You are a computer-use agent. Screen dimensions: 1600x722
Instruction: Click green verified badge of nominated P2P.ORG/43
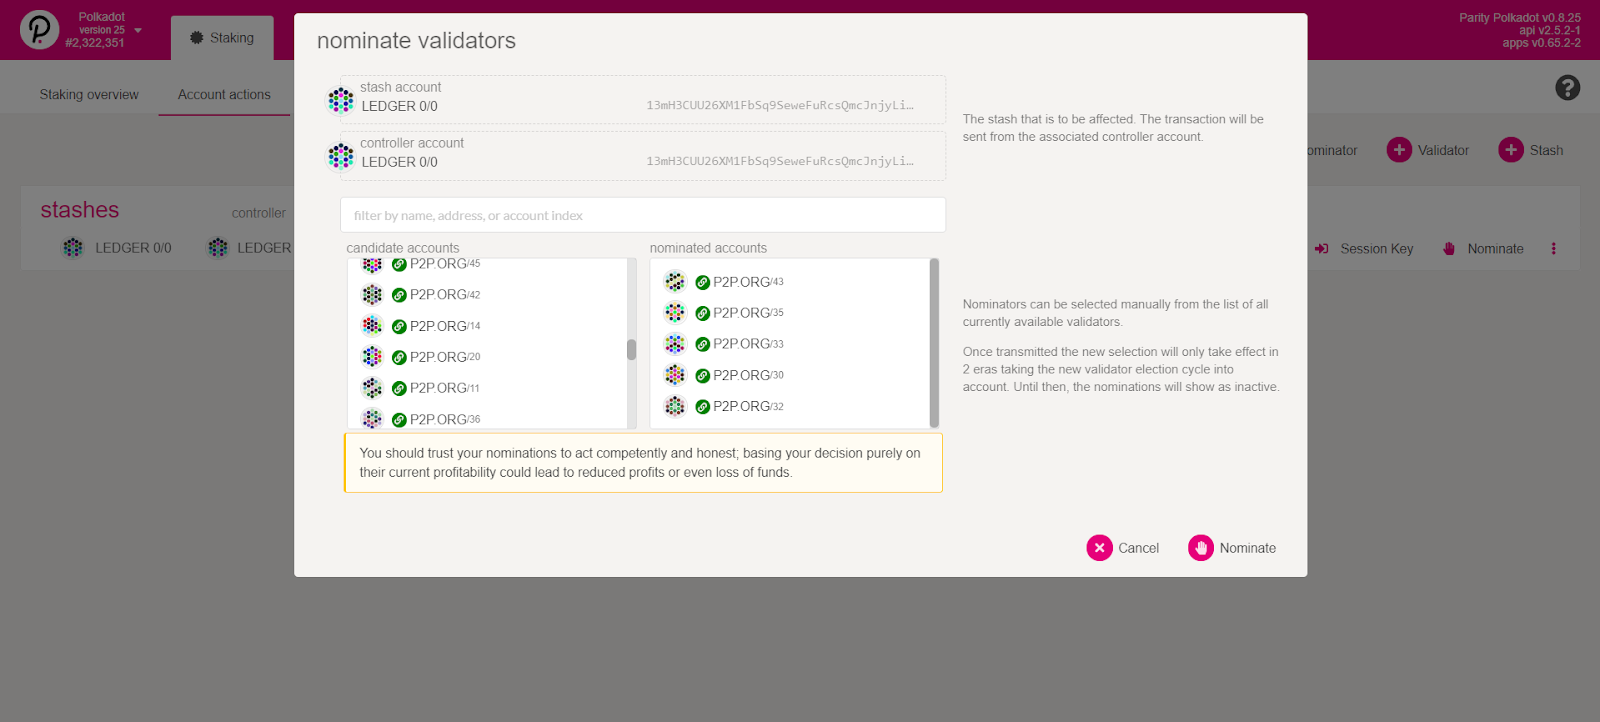coord(702,283)
